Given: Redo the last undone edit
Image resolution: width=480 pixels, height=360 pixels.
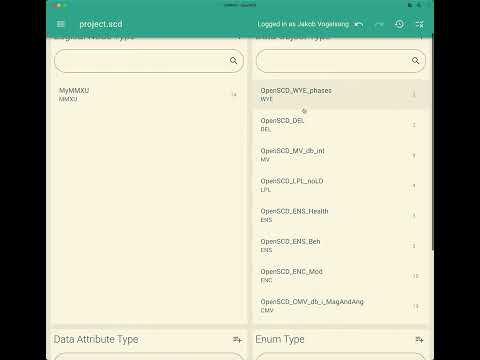Looking at the screenshot, I should point(379,24).
